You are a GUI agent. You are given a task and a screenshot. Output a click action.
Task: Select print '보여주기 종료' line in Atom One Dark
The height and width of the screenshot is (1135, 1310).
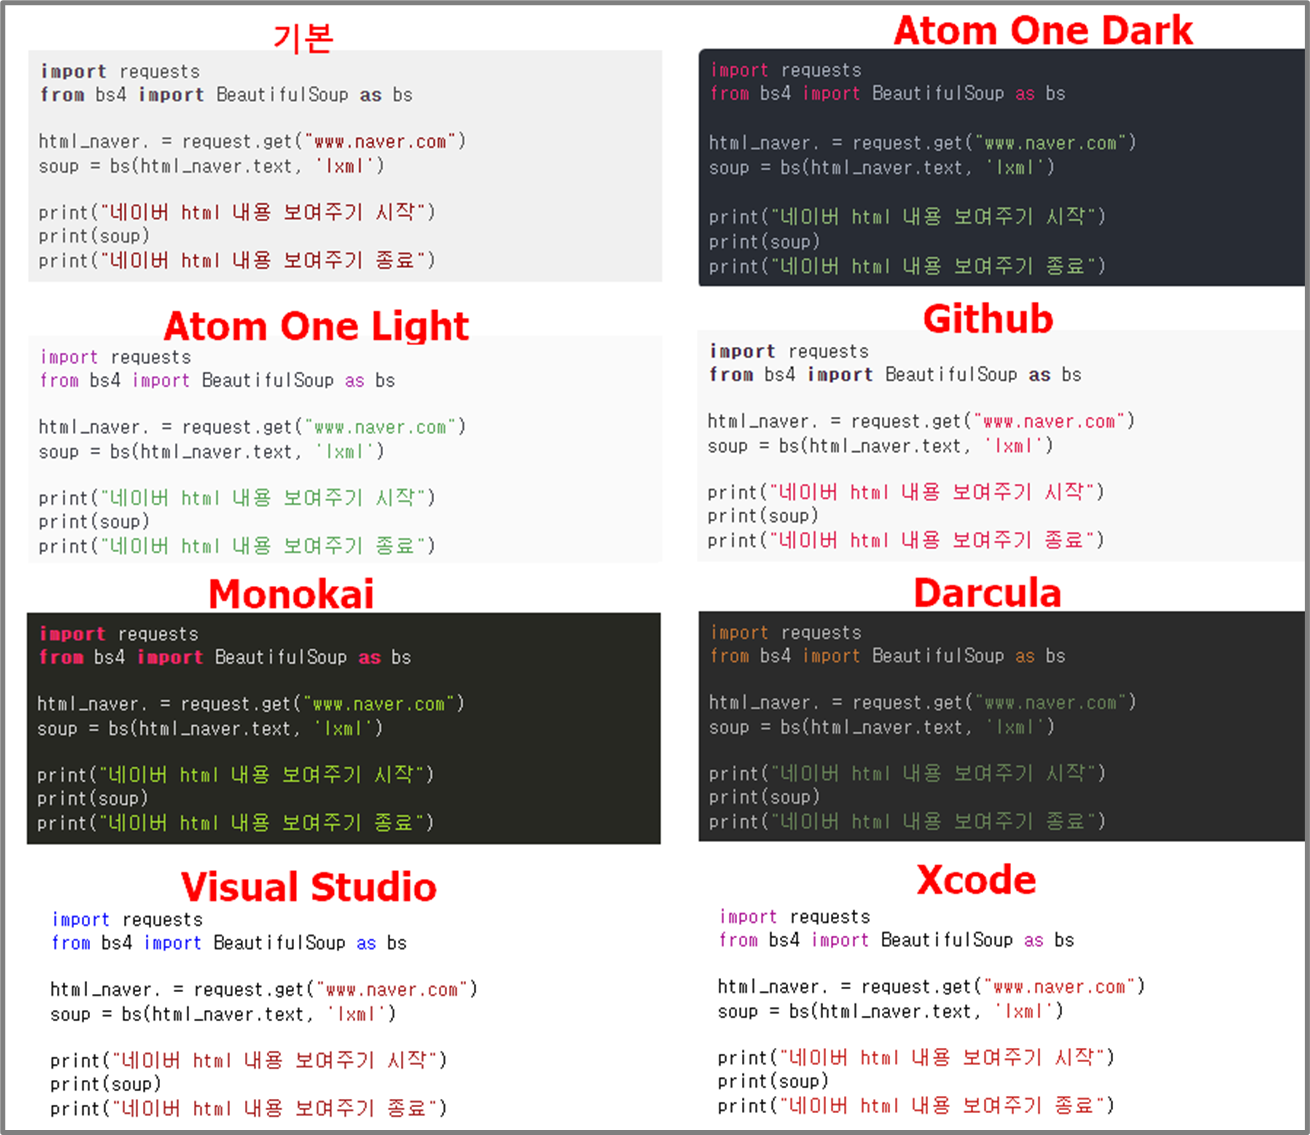[x=907, y=266]
